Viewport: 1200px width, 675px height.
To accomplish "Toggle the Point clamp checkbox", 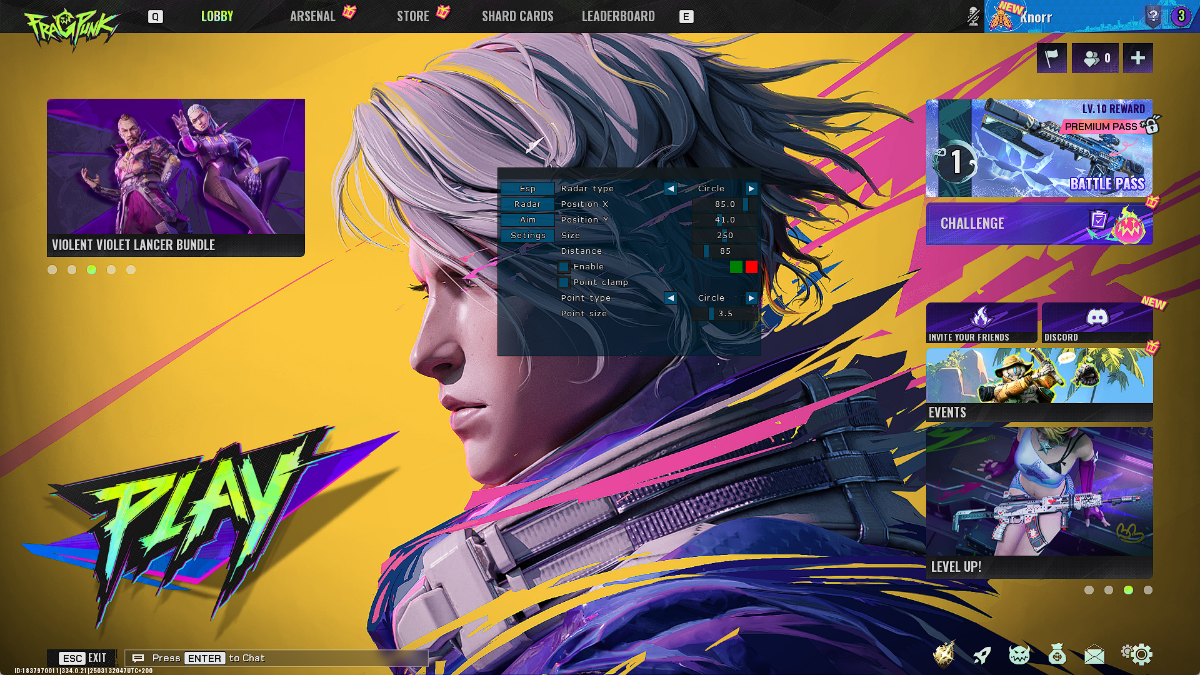I will [x=564, y=283].
